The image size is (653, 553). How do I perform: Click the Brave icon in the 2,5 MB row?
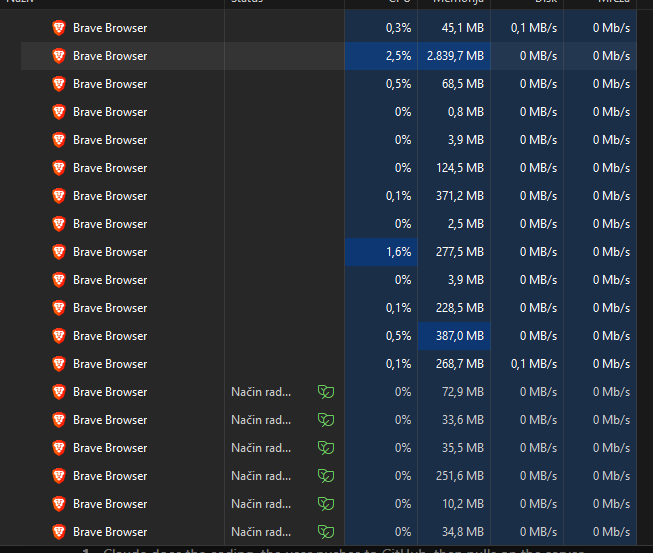[x=59, y=224]
